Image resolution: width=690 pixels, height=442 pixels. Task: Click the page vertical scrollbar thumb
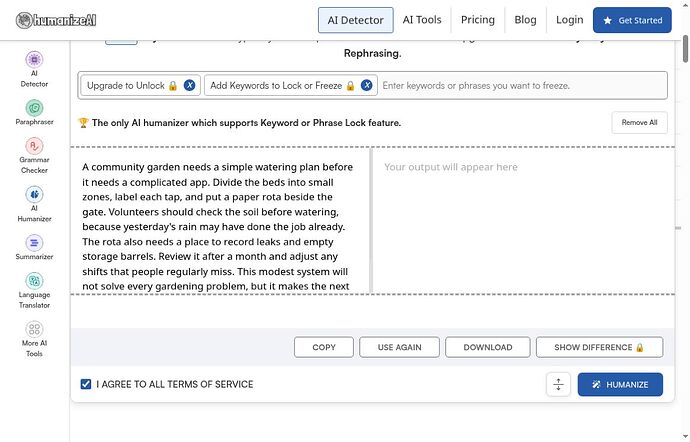pos(685,48)
